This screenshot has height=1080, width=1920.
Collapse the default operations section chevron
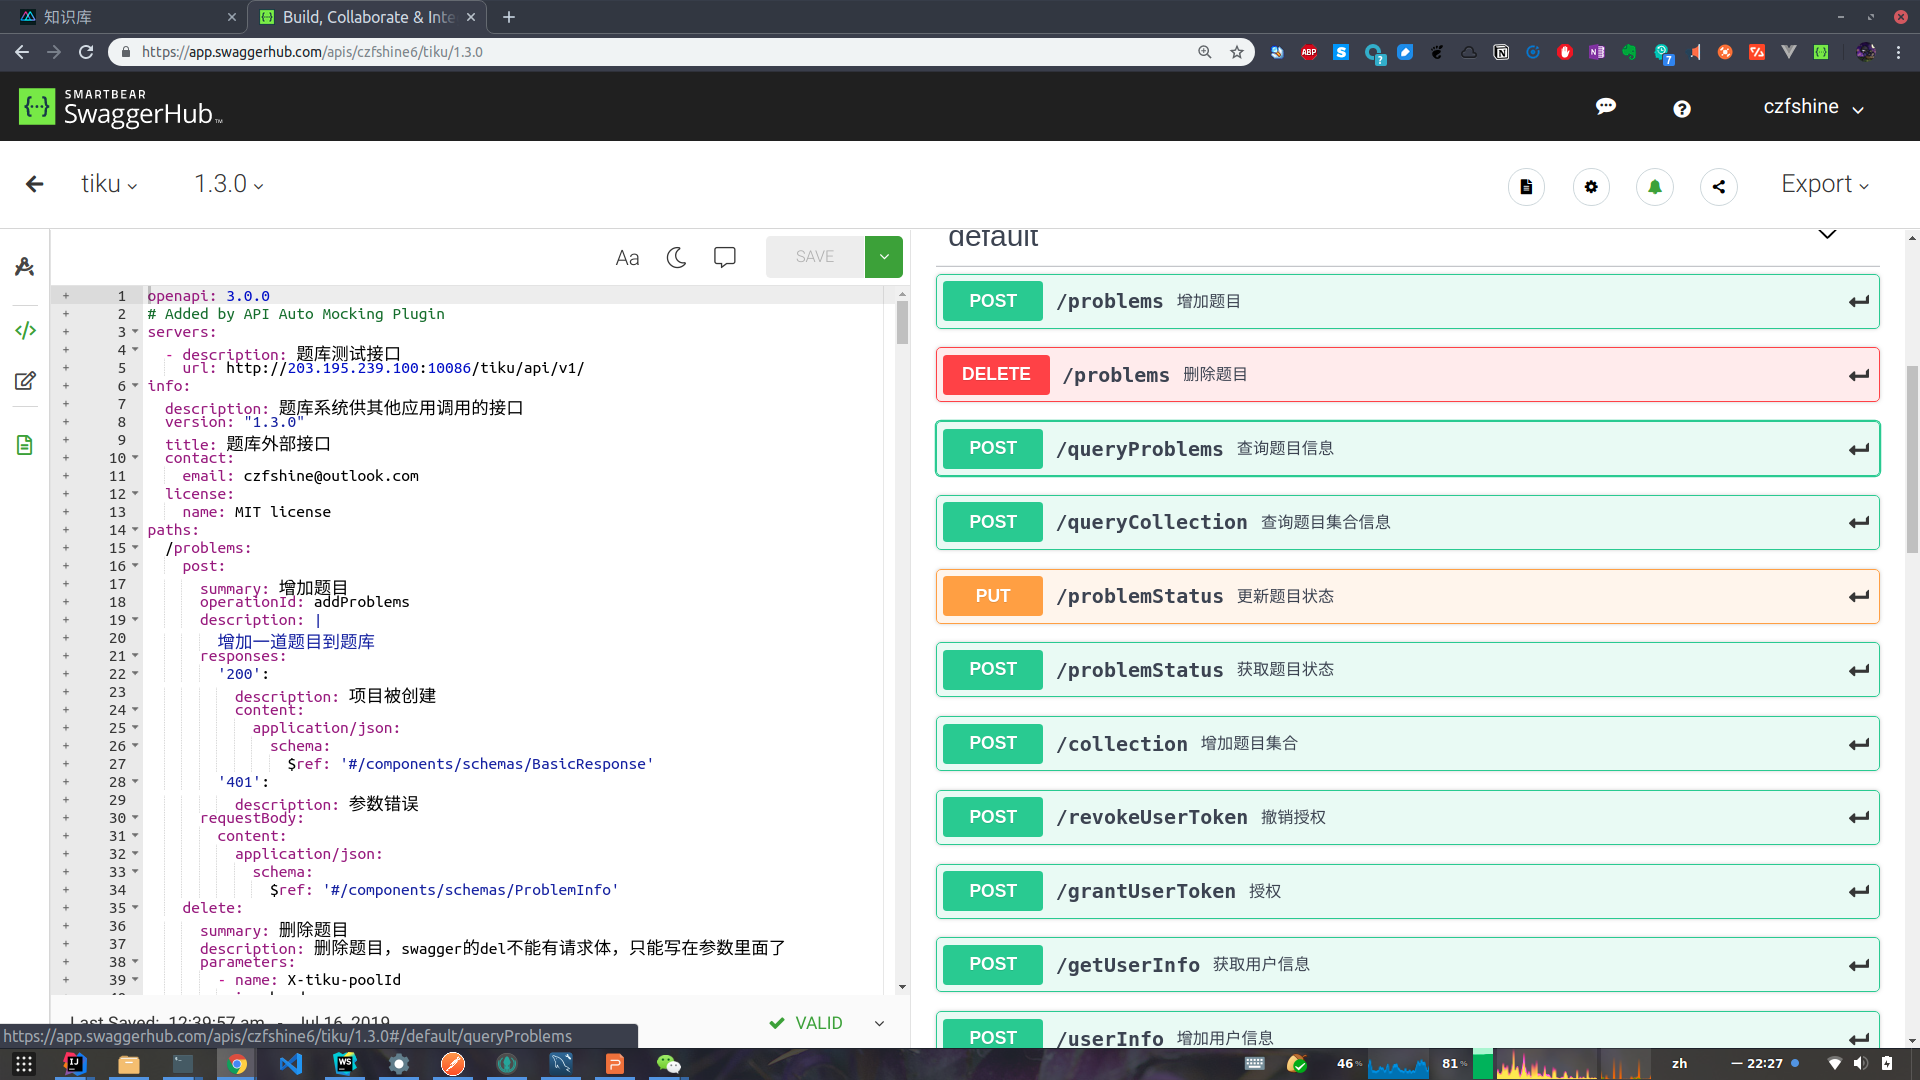(1827, 236)
